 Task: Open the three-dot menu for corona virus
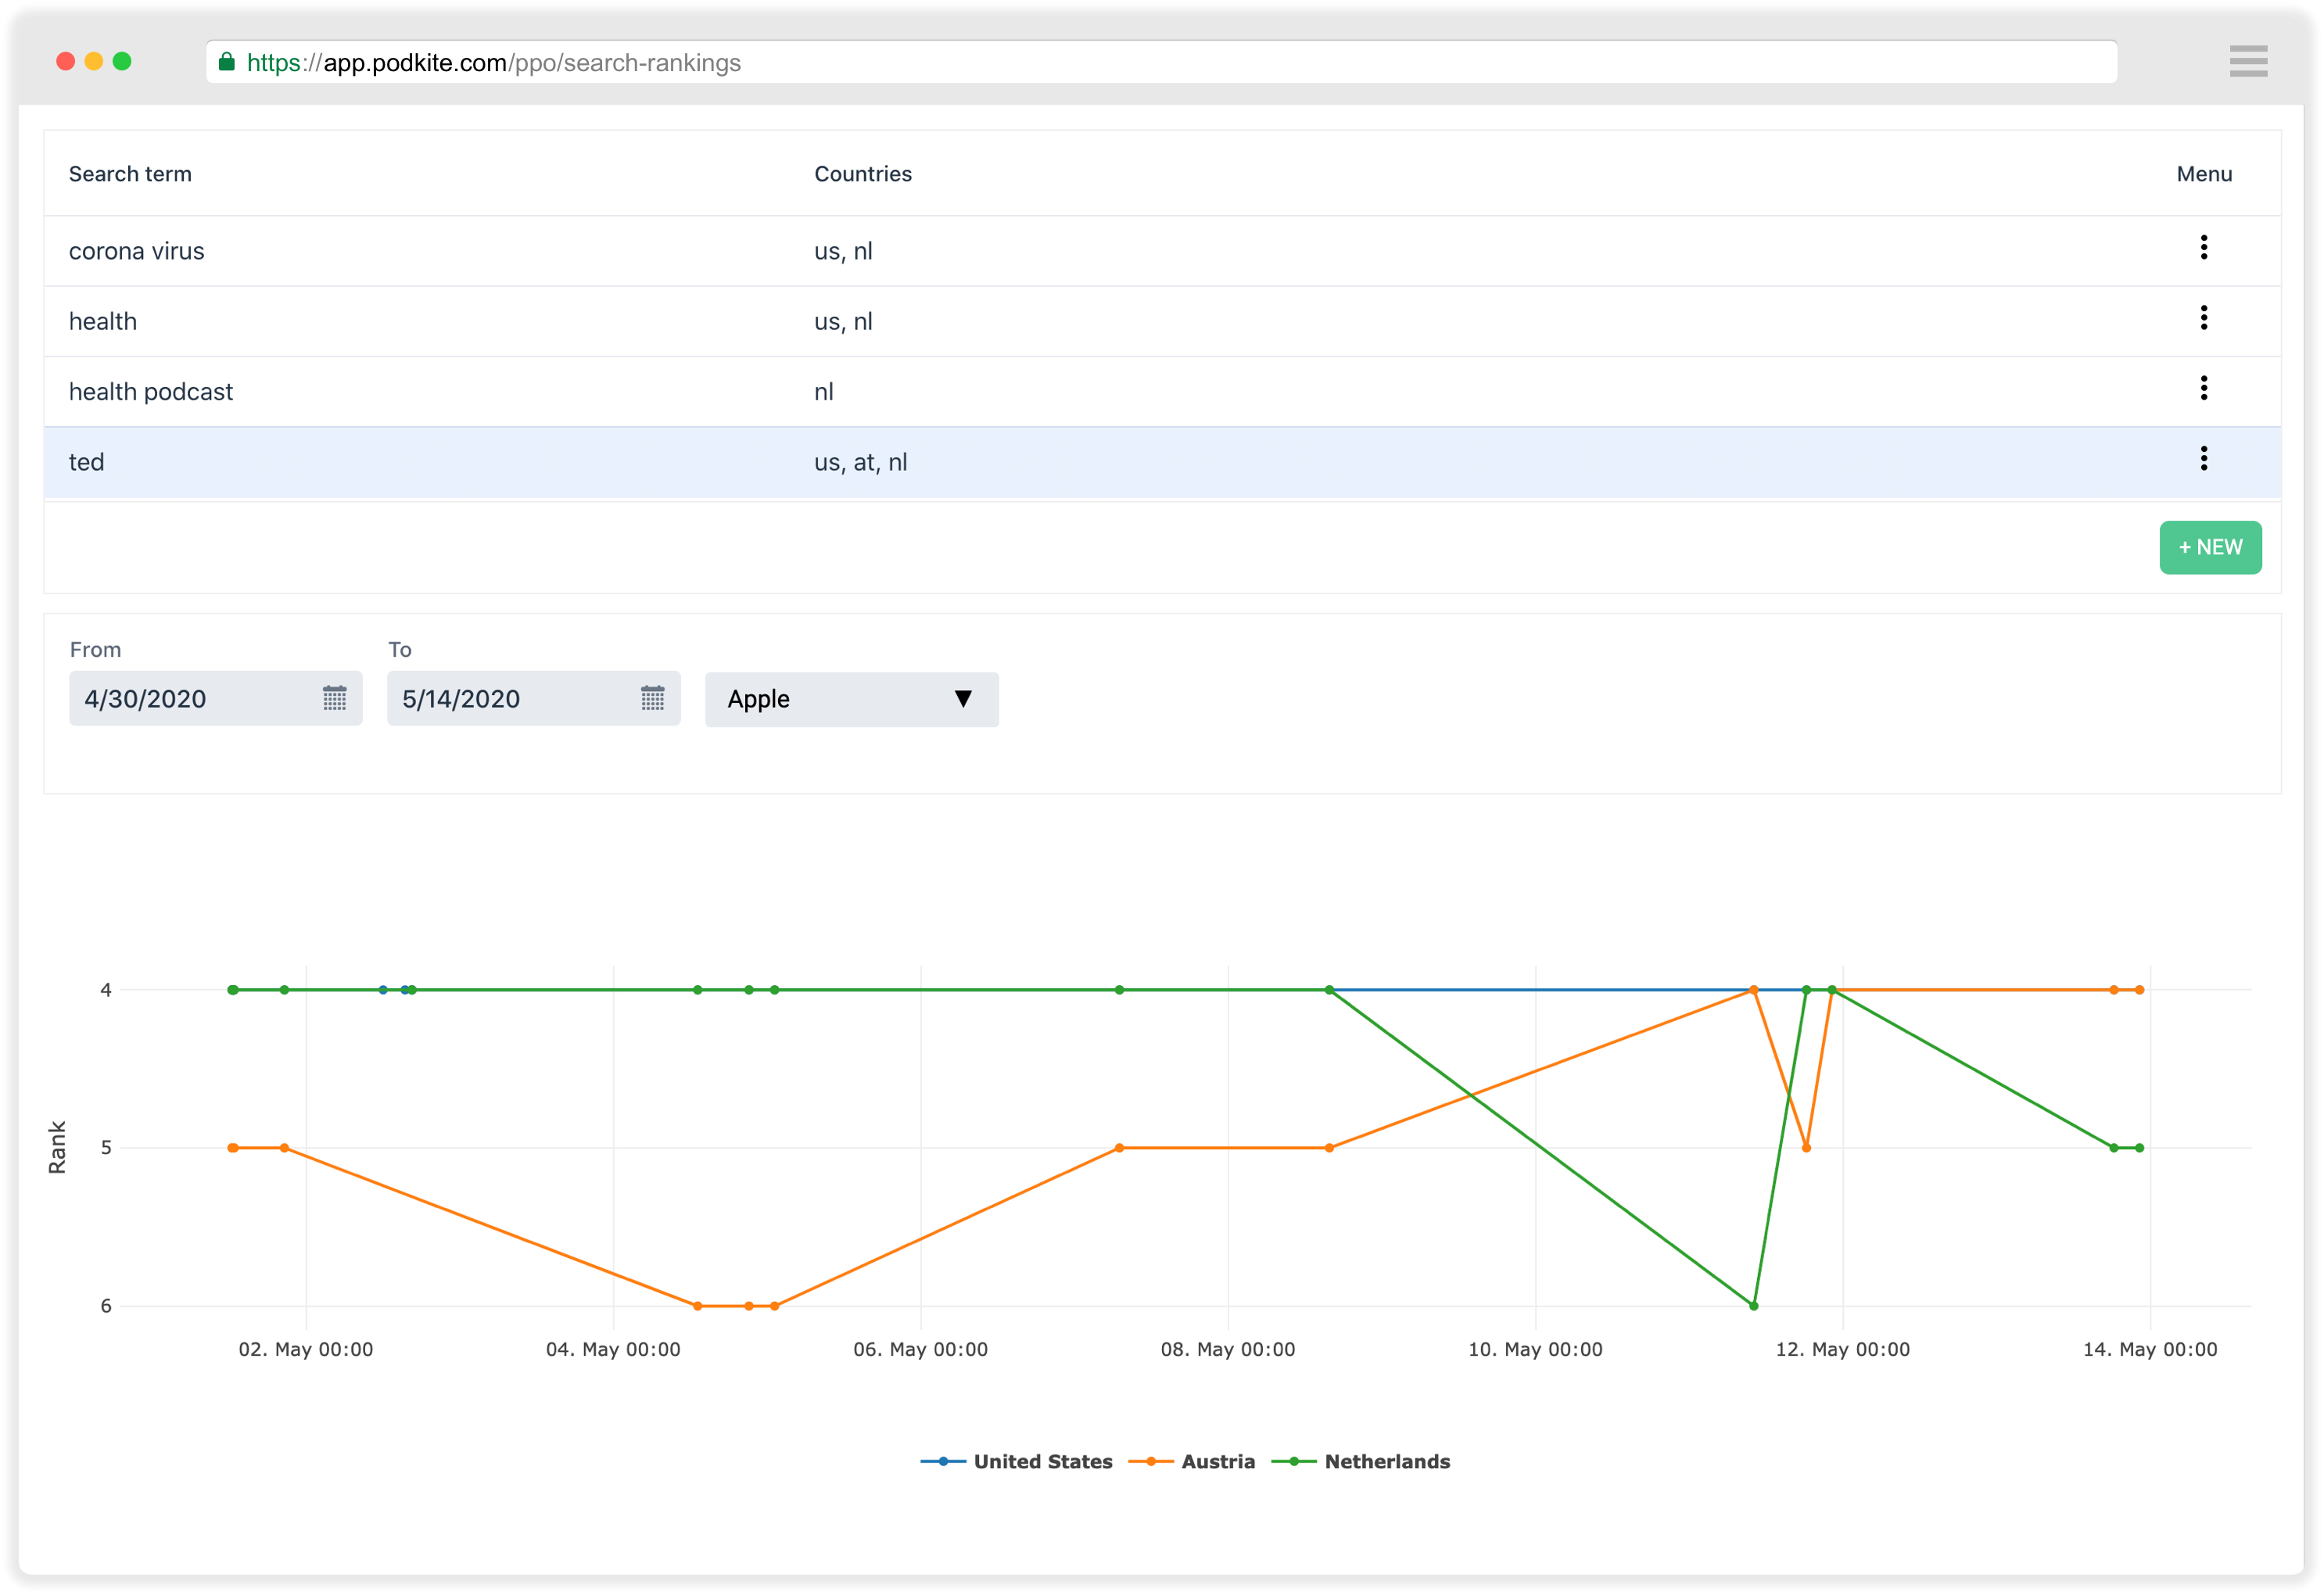tap(2203, 248)
